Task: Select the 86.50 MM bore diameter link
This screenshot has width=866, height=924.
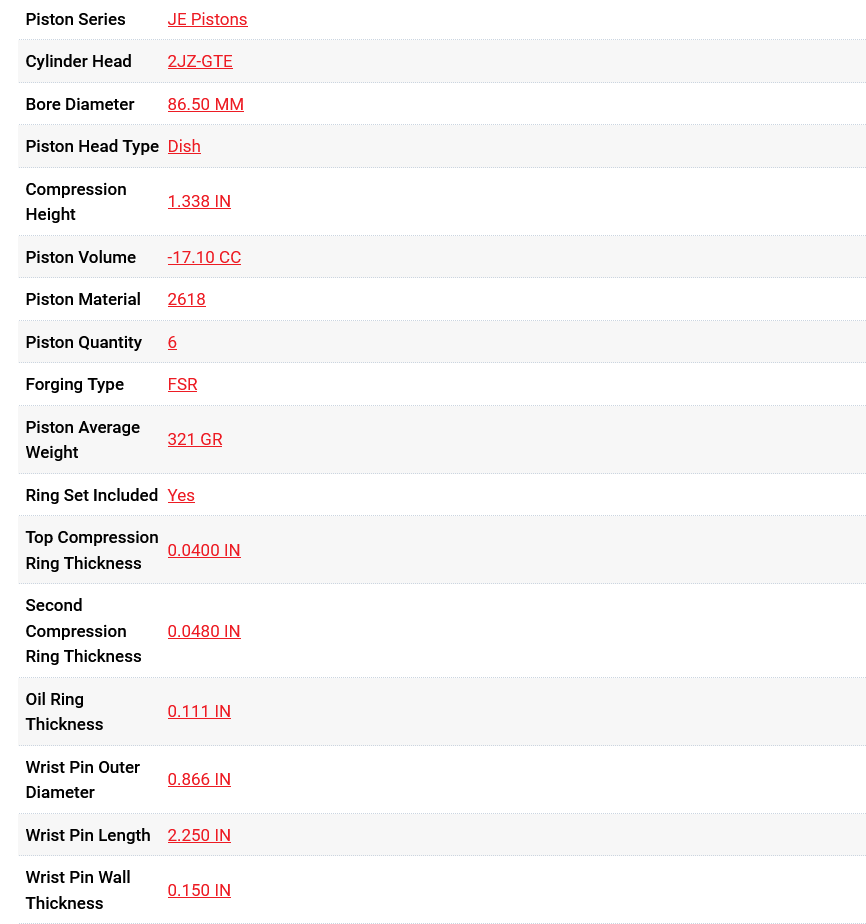Action: (205, 104)
